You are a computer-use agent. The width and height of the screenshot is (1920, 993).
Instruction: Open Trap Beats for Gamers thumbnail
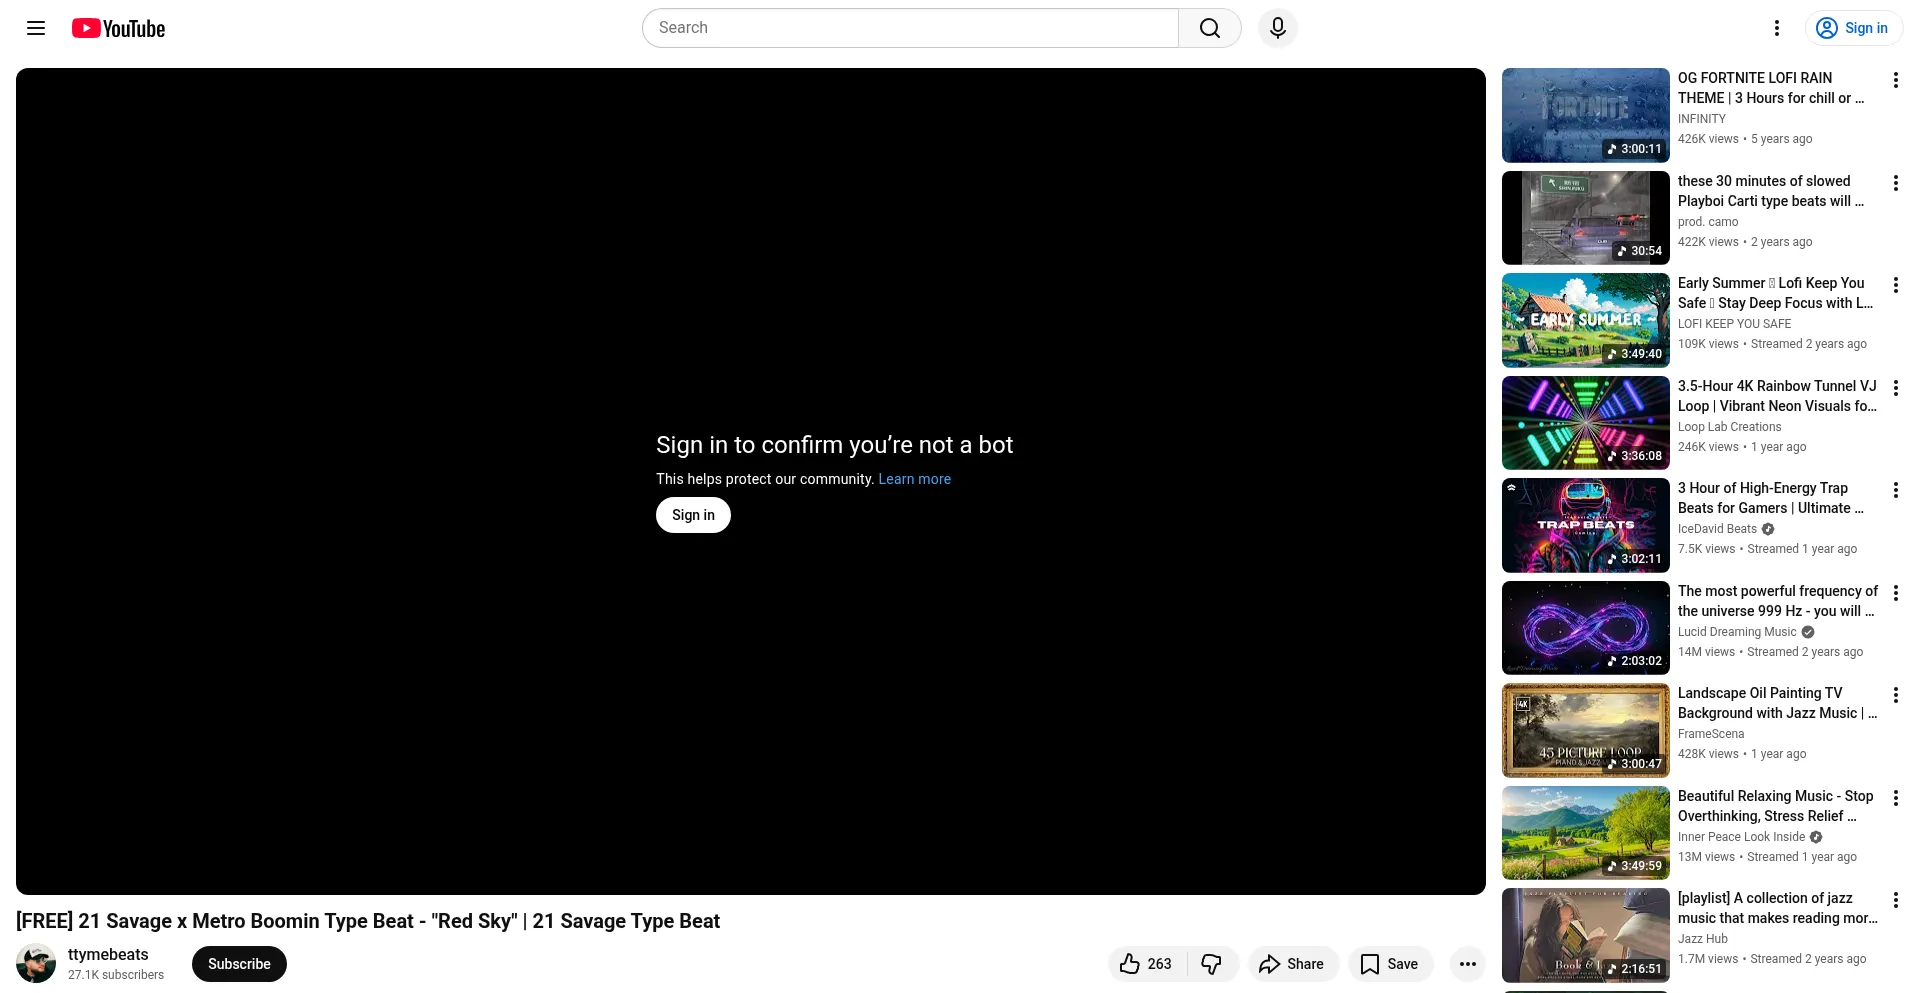(x=1586, y=525)
